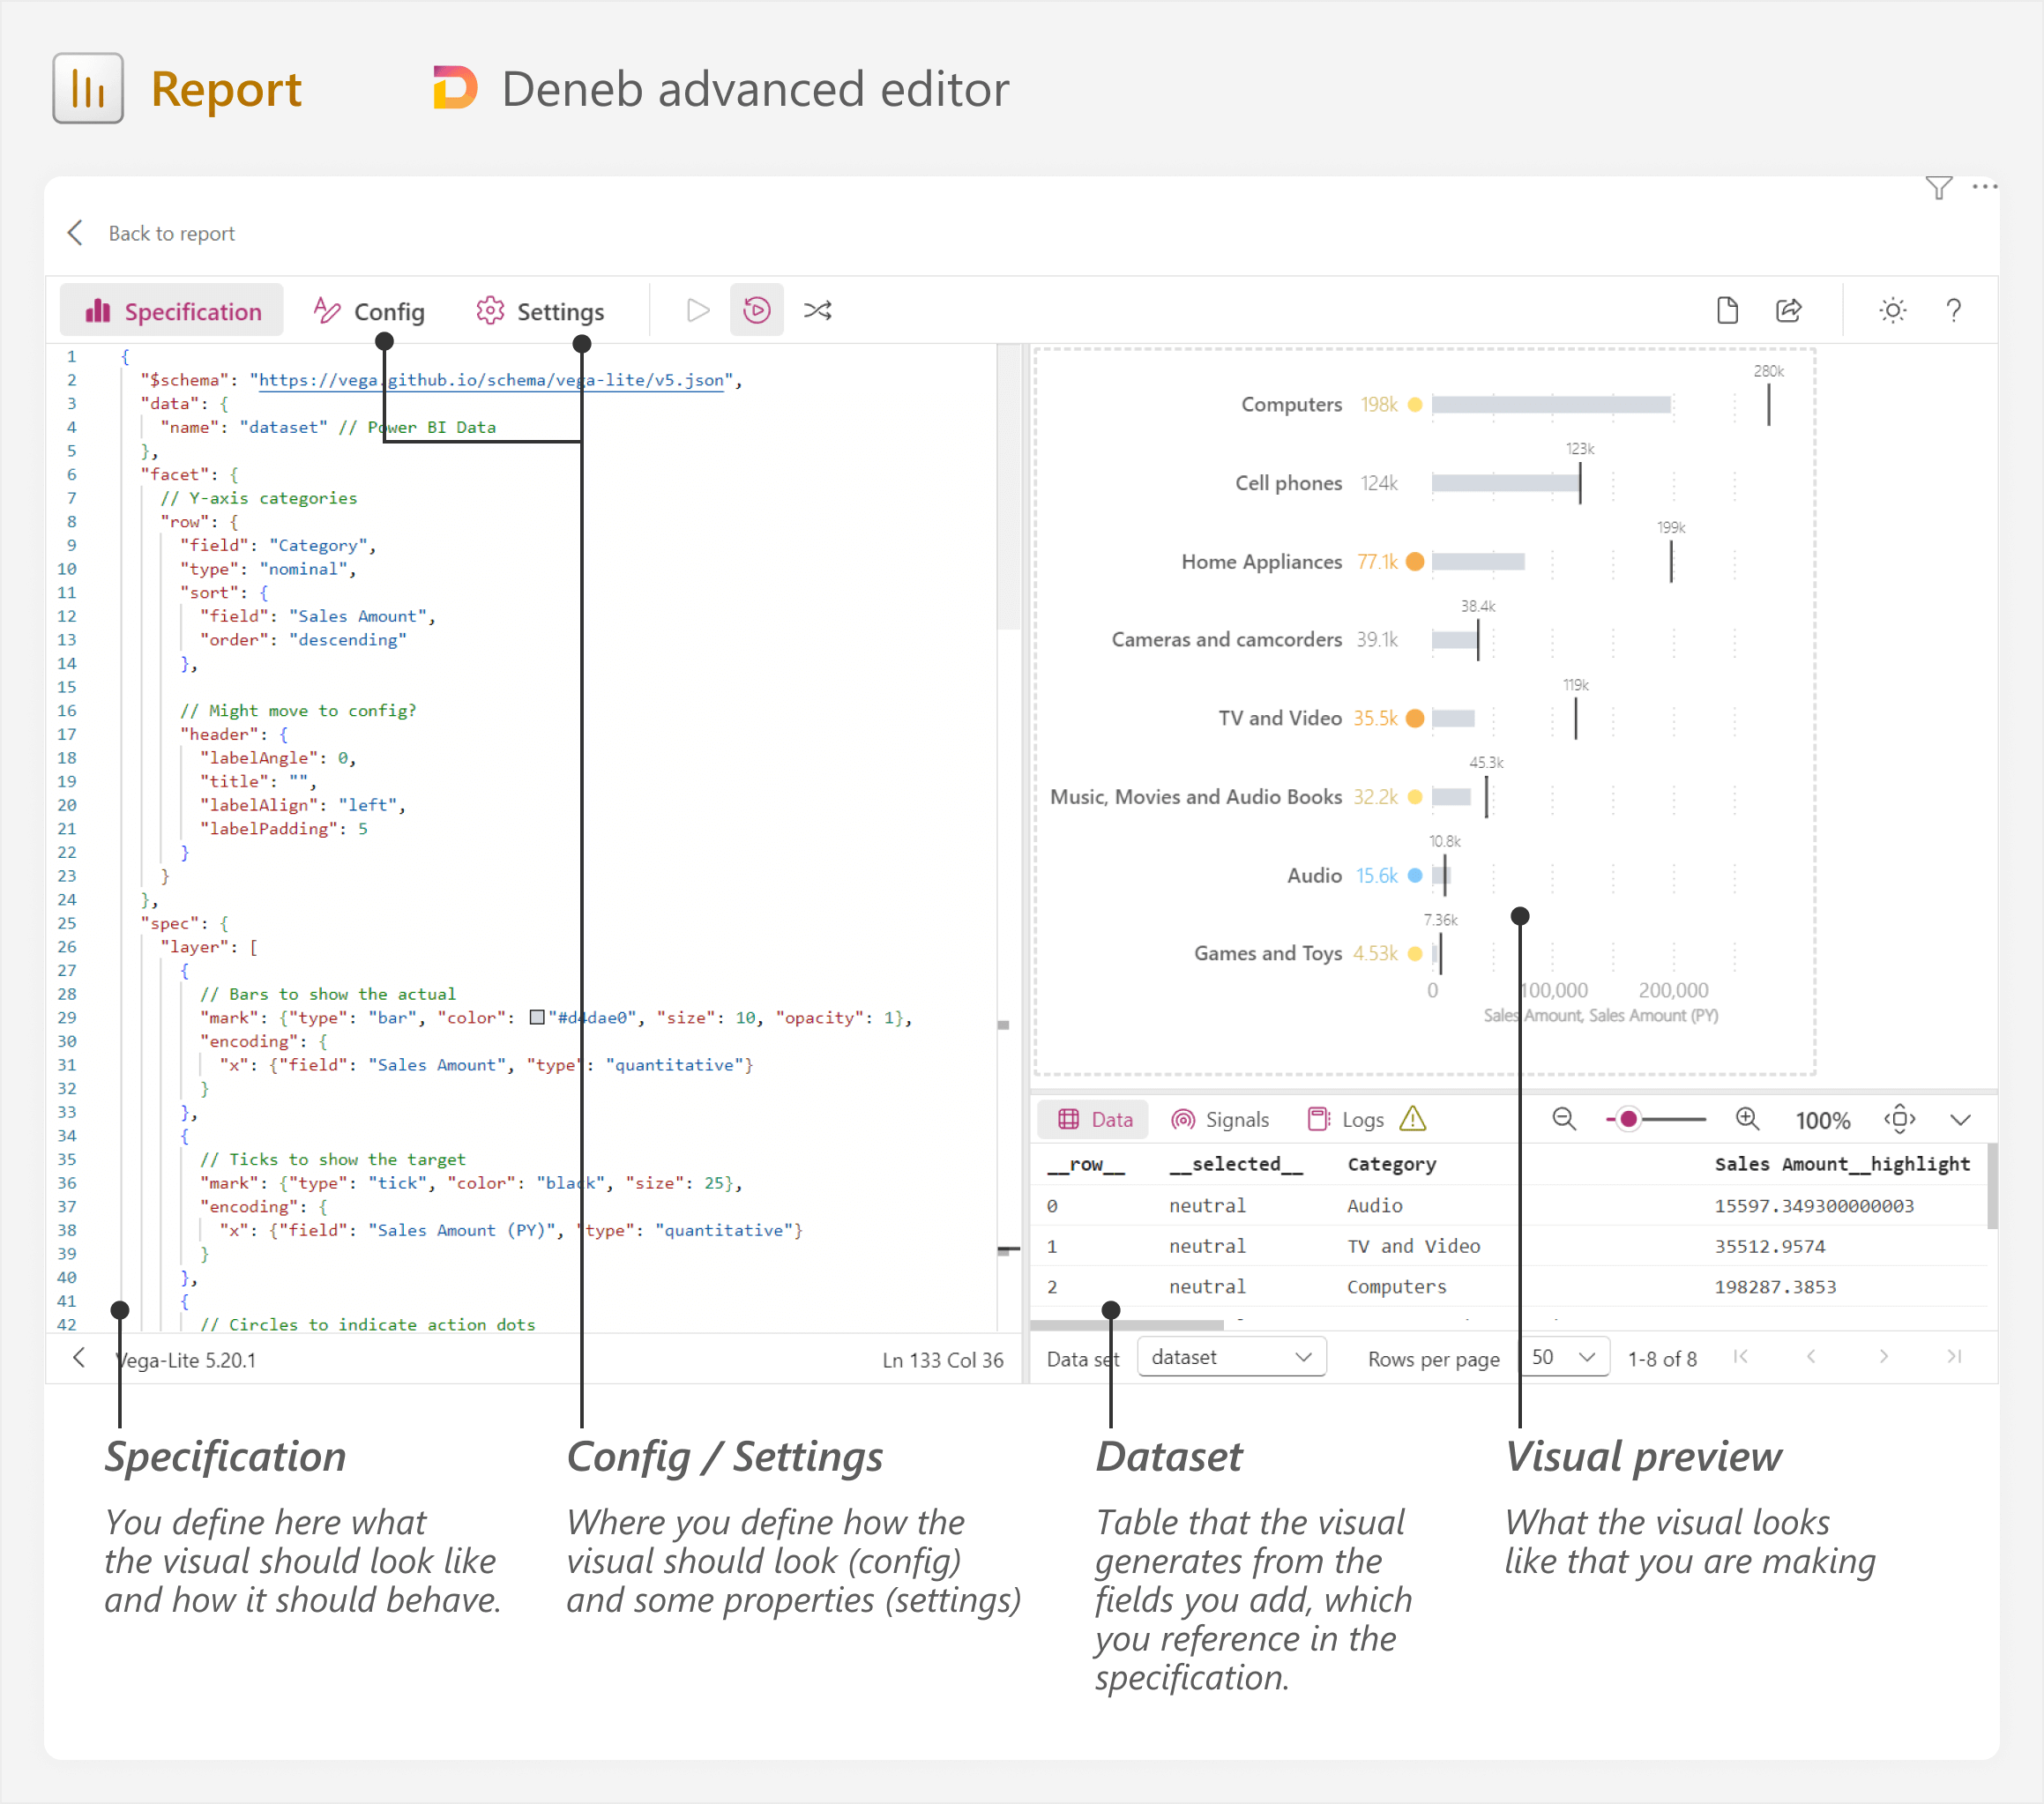This screenshot has width=2044, height=1804.
Task: Go to last page of data
Action: (x=1954, y=1357)
